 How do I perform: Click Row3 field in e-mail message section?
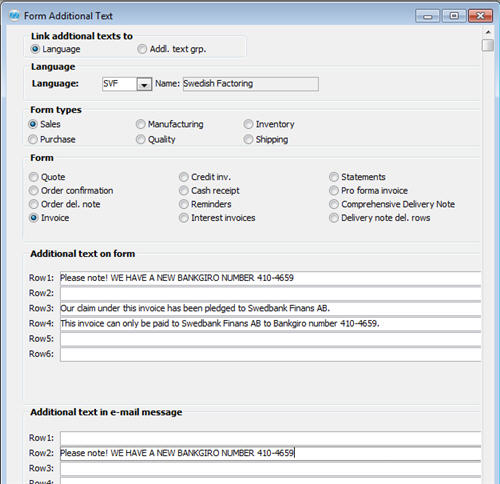point(270,468)
